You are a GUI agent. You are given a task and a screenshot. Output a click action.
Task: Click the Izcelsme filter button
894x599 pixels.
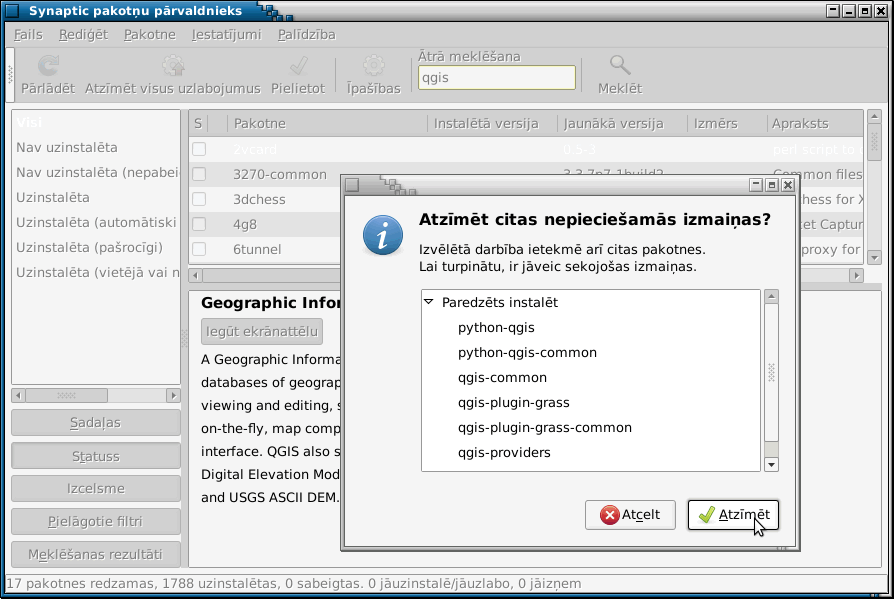(x=96, y=488)
